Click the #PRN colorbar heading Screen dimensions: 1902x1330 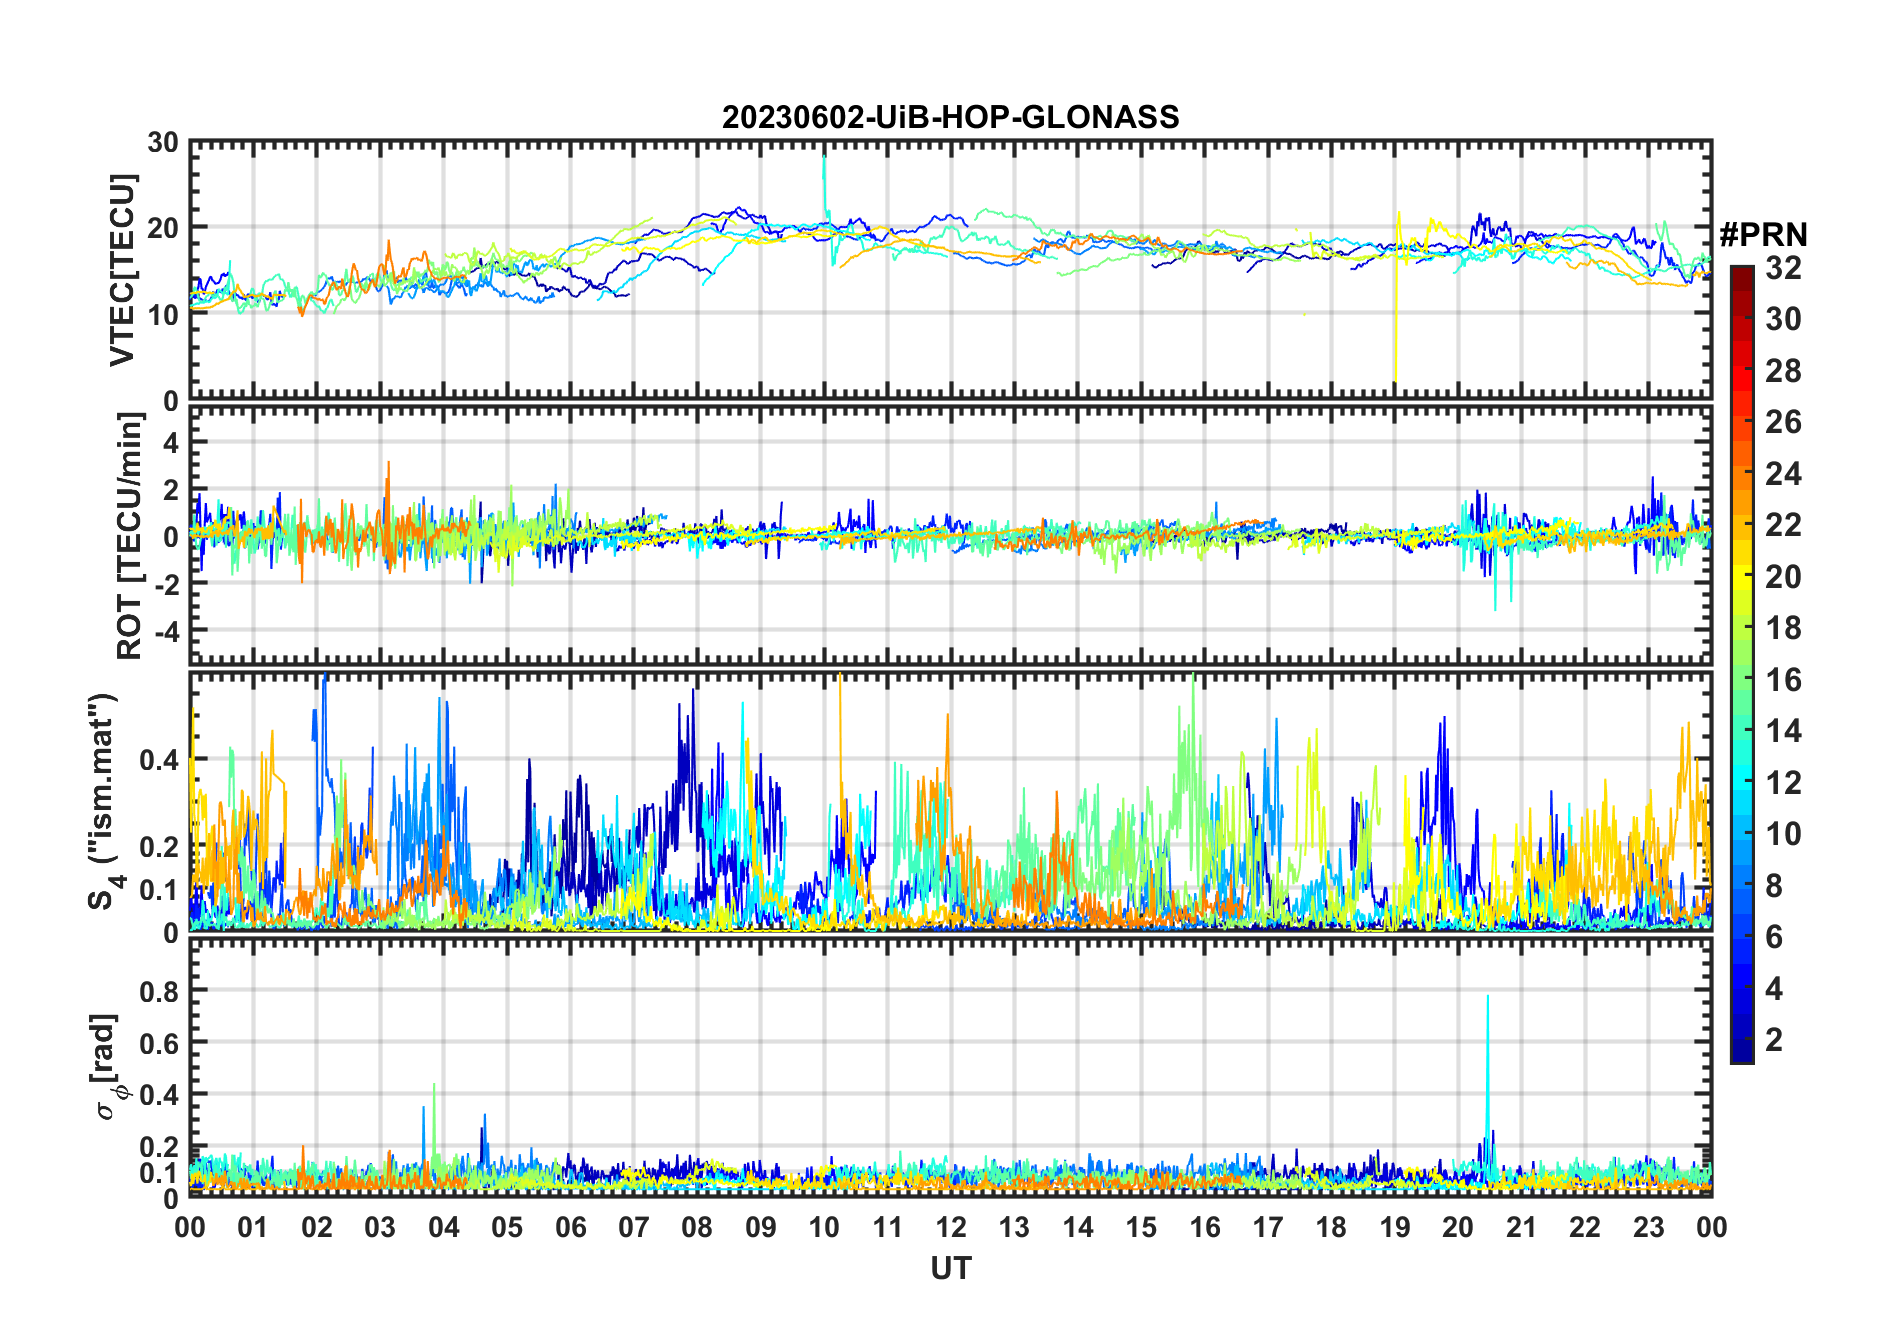1764,235
